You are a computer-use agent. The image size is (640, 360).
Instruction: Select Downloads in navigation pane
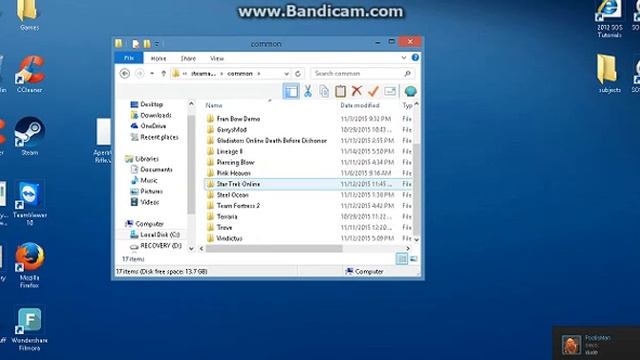tap(156, 116)
